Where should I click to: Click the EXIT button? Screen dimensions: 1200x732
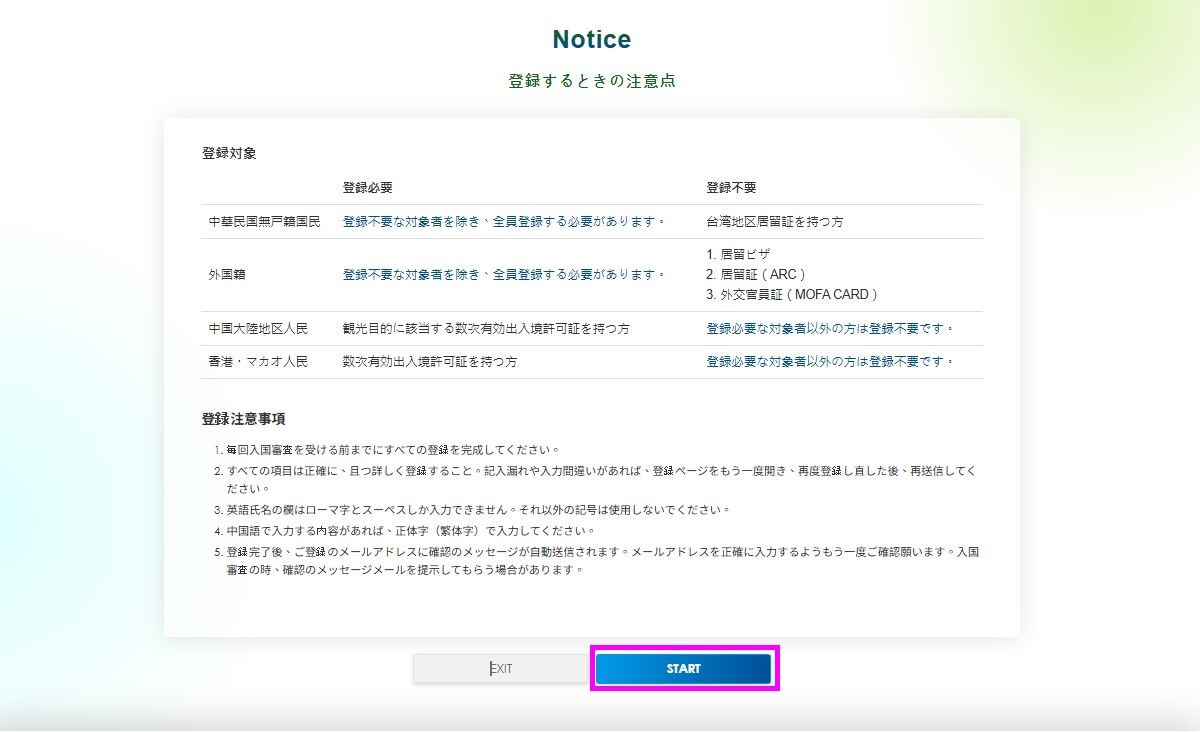point(500,669)
